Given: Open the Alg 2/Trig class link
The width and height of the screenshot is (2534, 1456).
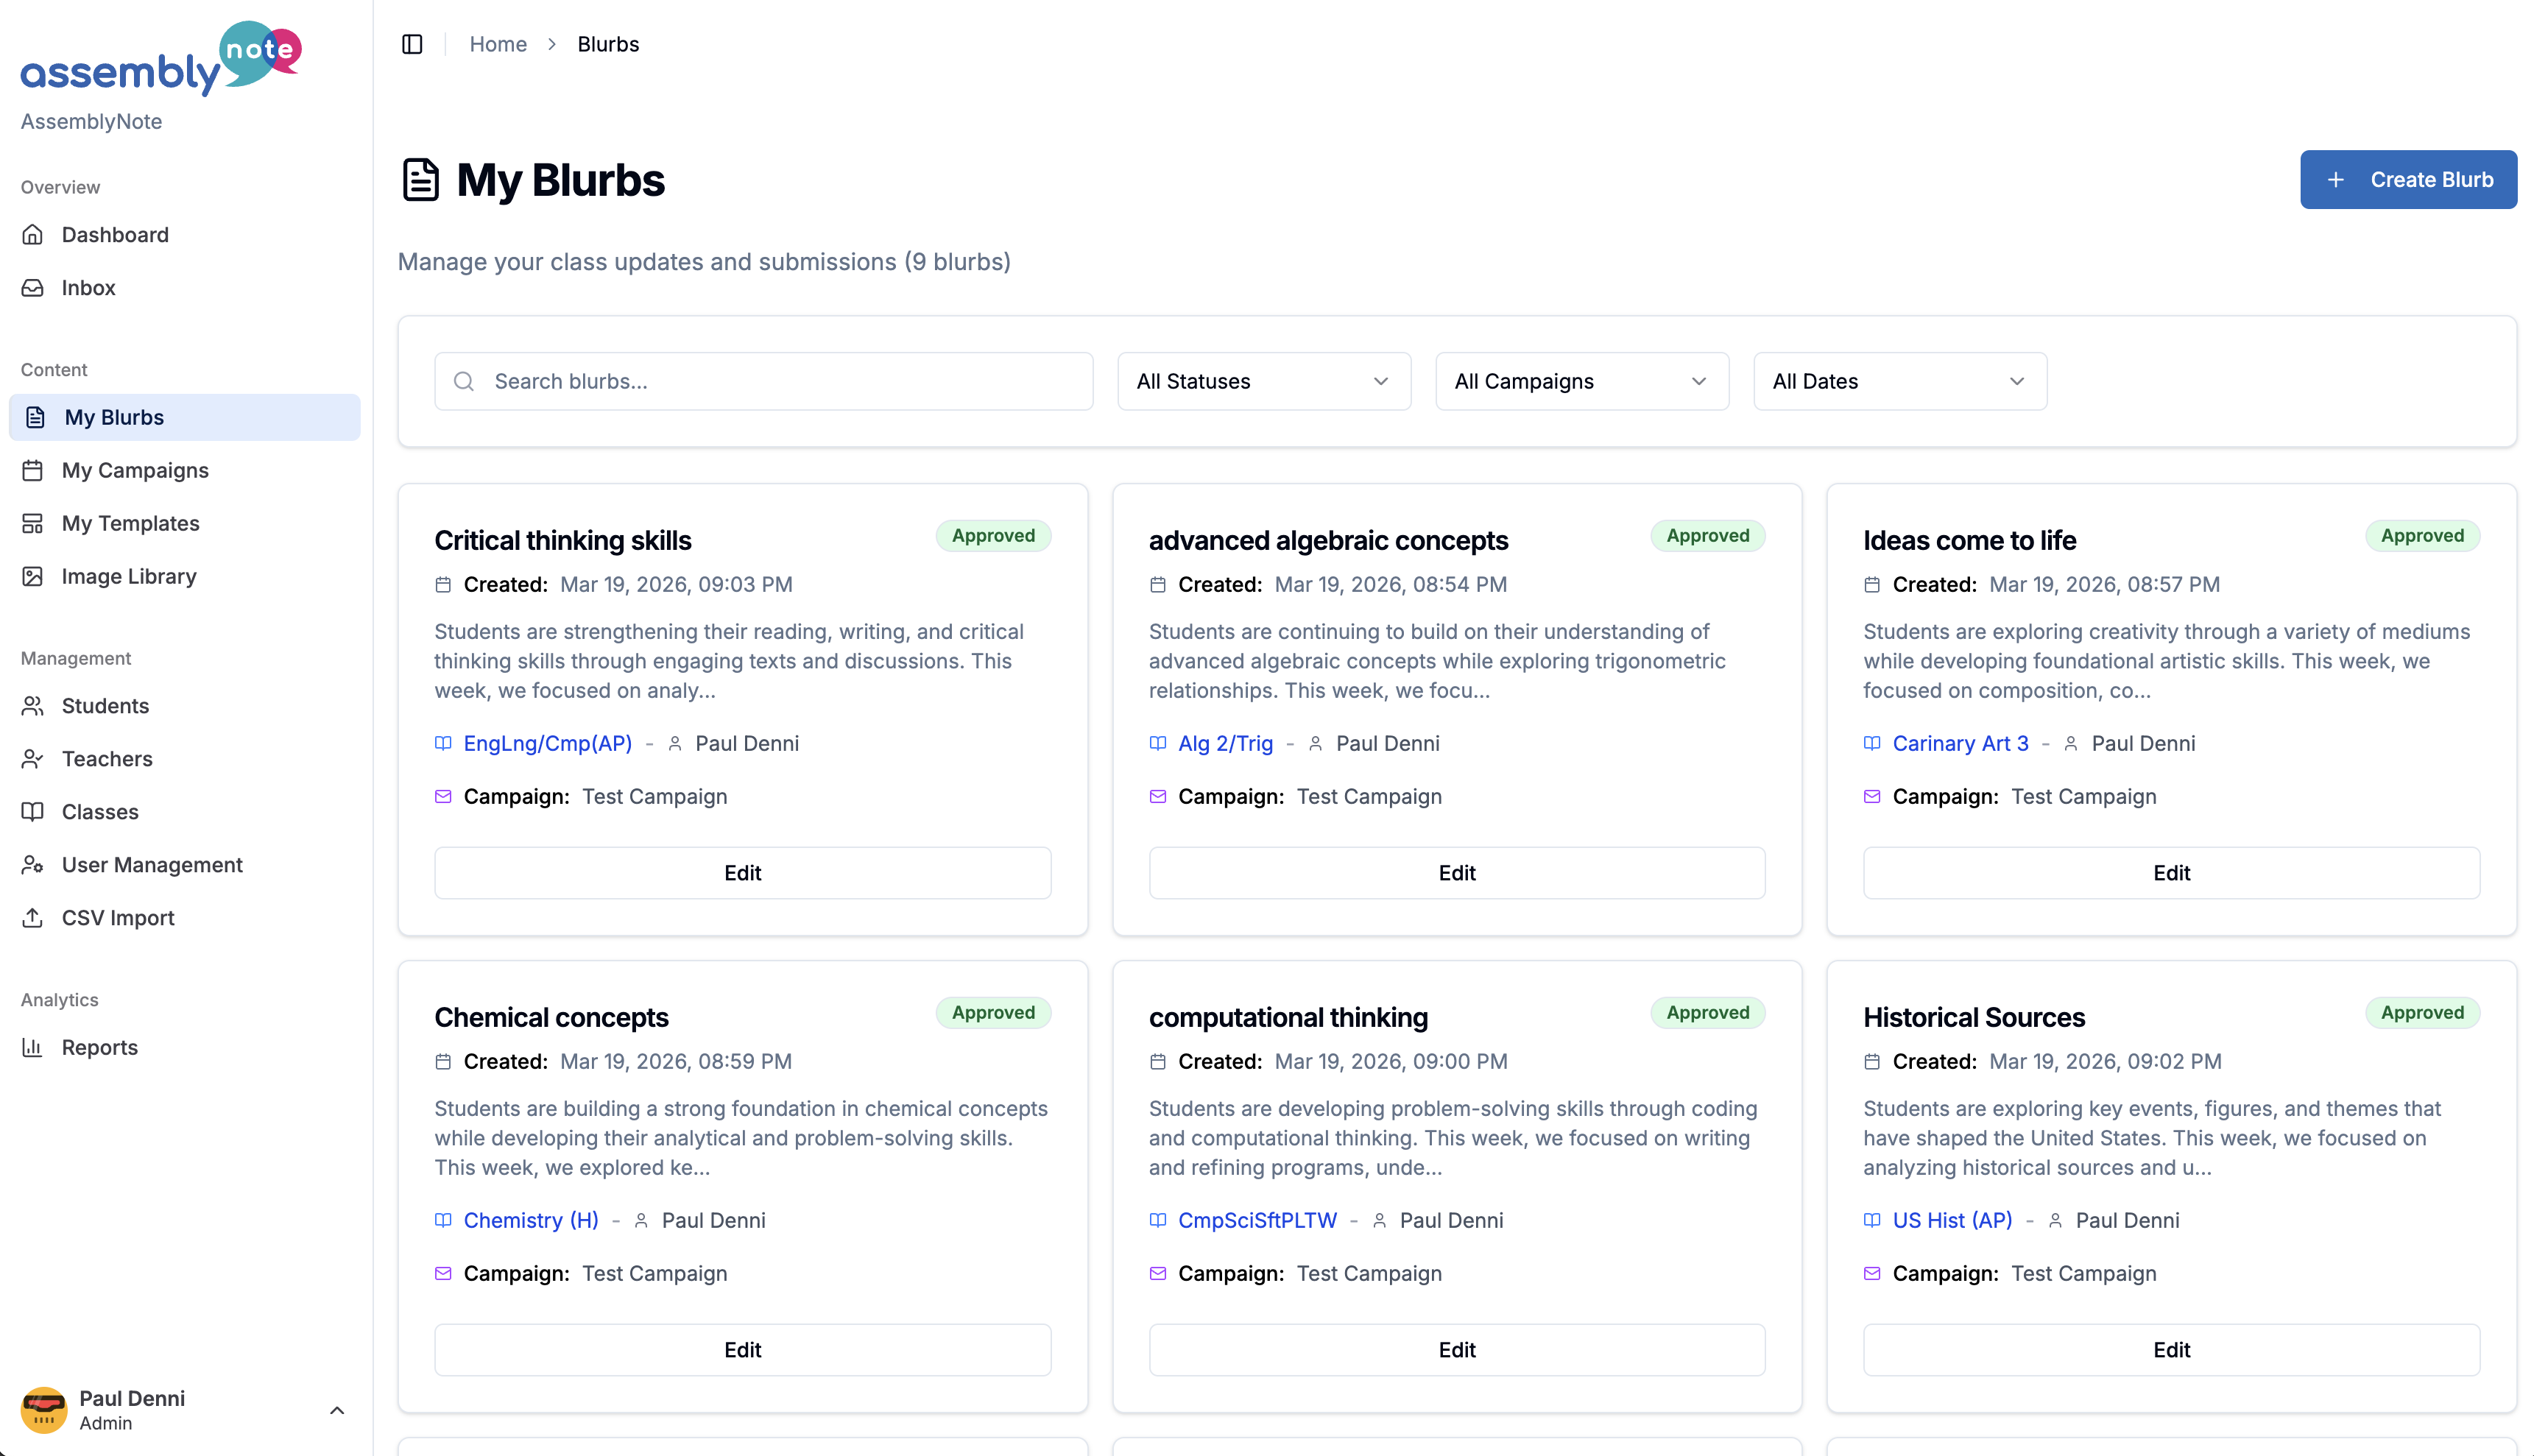Looking at the screenshot, I should click(1224, 743).
